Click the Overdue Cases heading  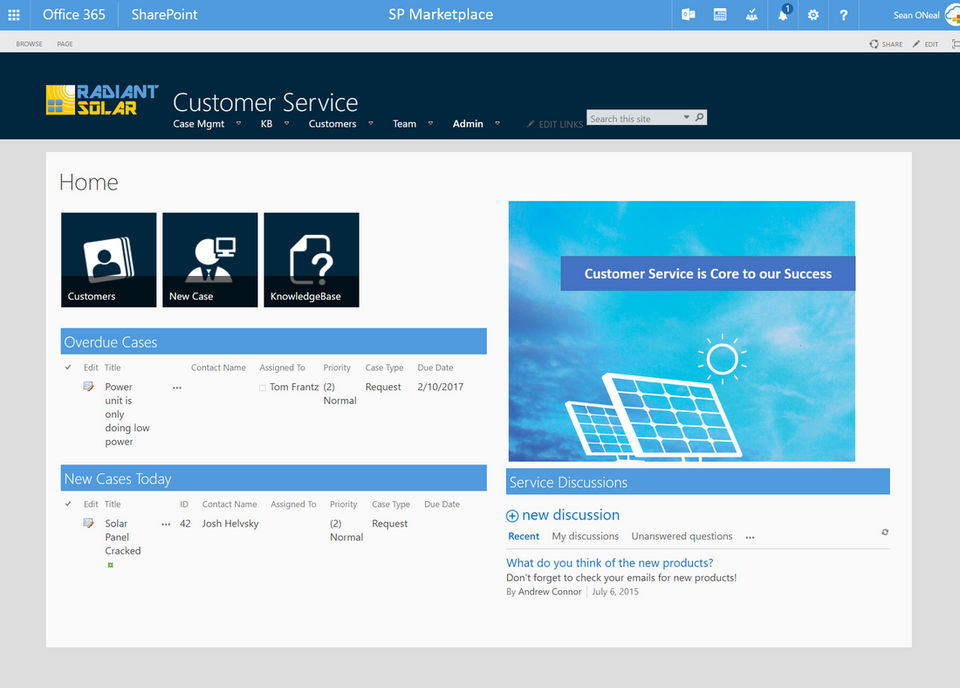111,342
